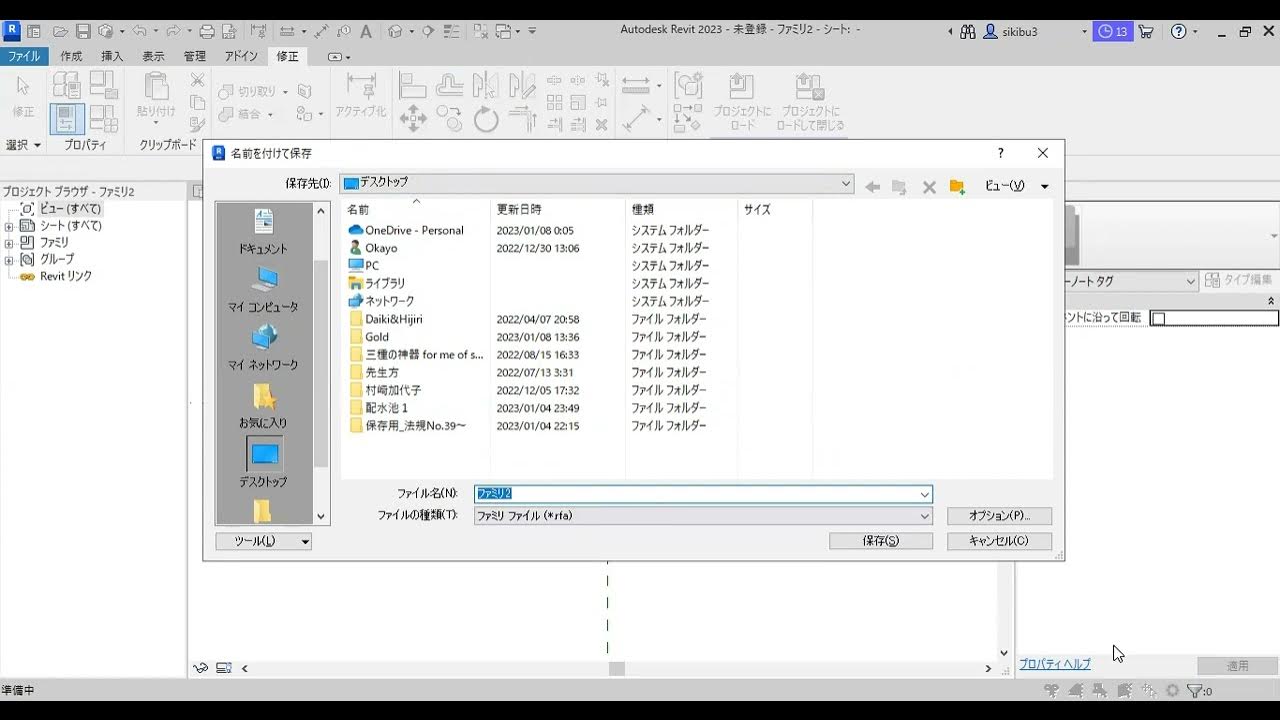Open the Autodesk App Store cart icon
The image size is (1280, 720).
click(x=1146, y=31)
